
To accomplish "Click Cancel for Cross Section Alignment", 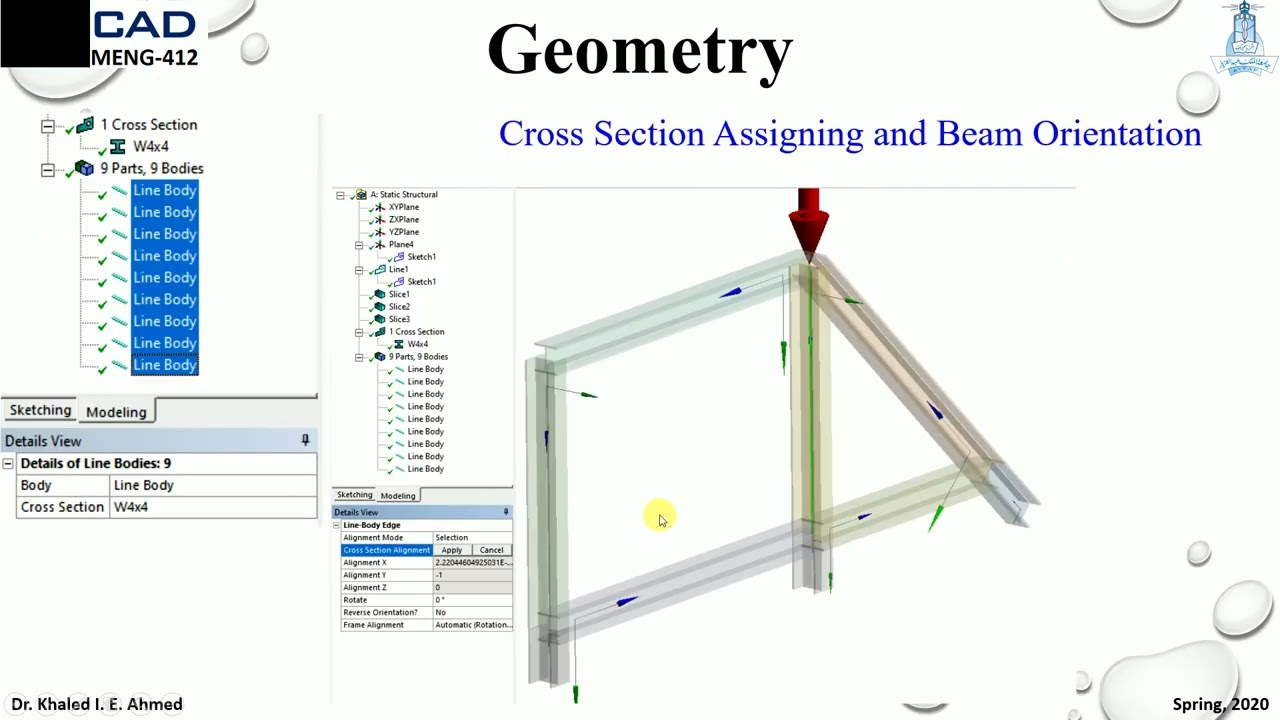I will [491, 550].
